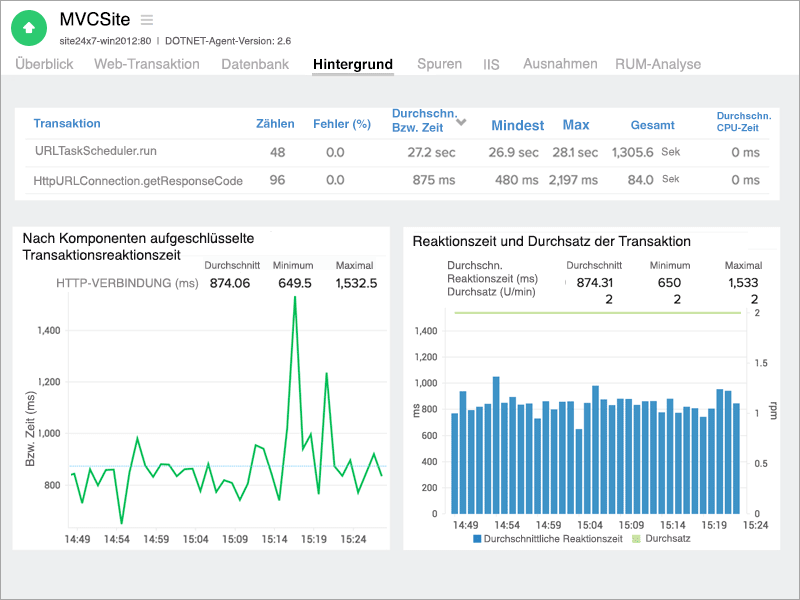Switch to the RUM-Analyse tab
The height and width of the screenshot is (600, 800).
click(x=658, y=64)
